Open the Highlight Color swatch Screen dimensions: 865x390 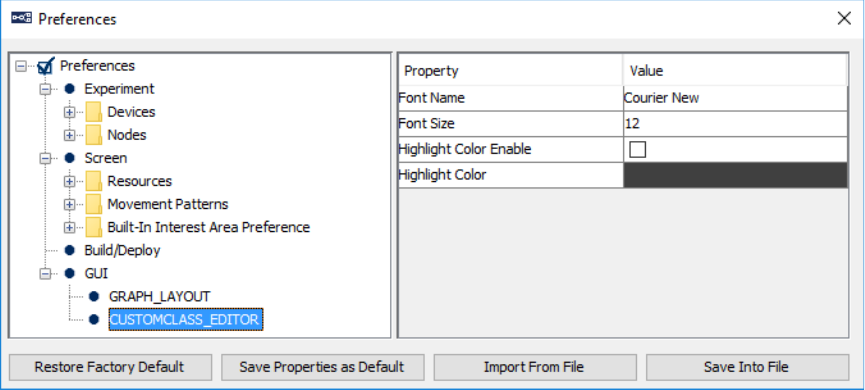[x=735, y=175]
